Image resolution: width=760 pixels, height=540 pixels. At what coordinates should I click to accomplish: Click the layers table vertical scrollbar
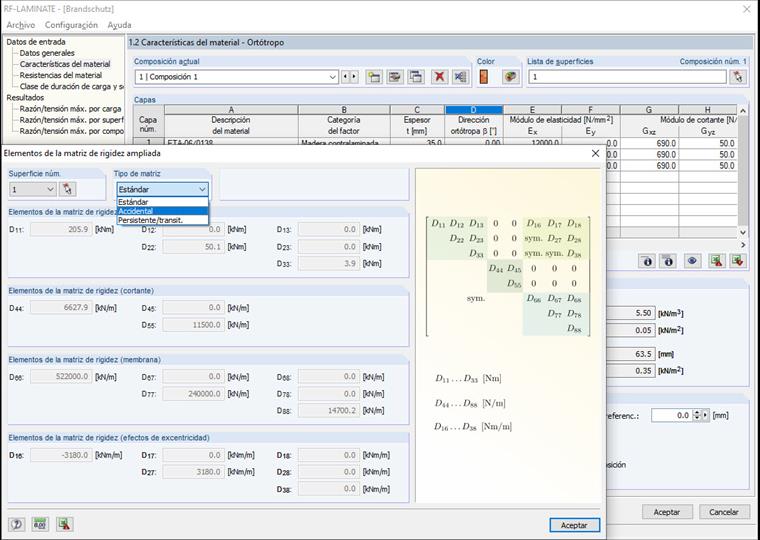coord(743,172)
